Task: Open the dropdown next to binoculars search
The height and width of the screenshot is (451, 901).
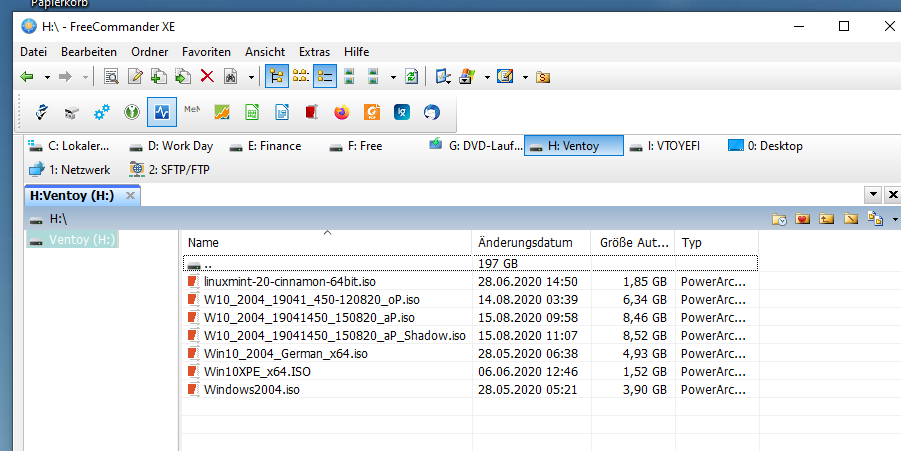Action: (251, 77)
